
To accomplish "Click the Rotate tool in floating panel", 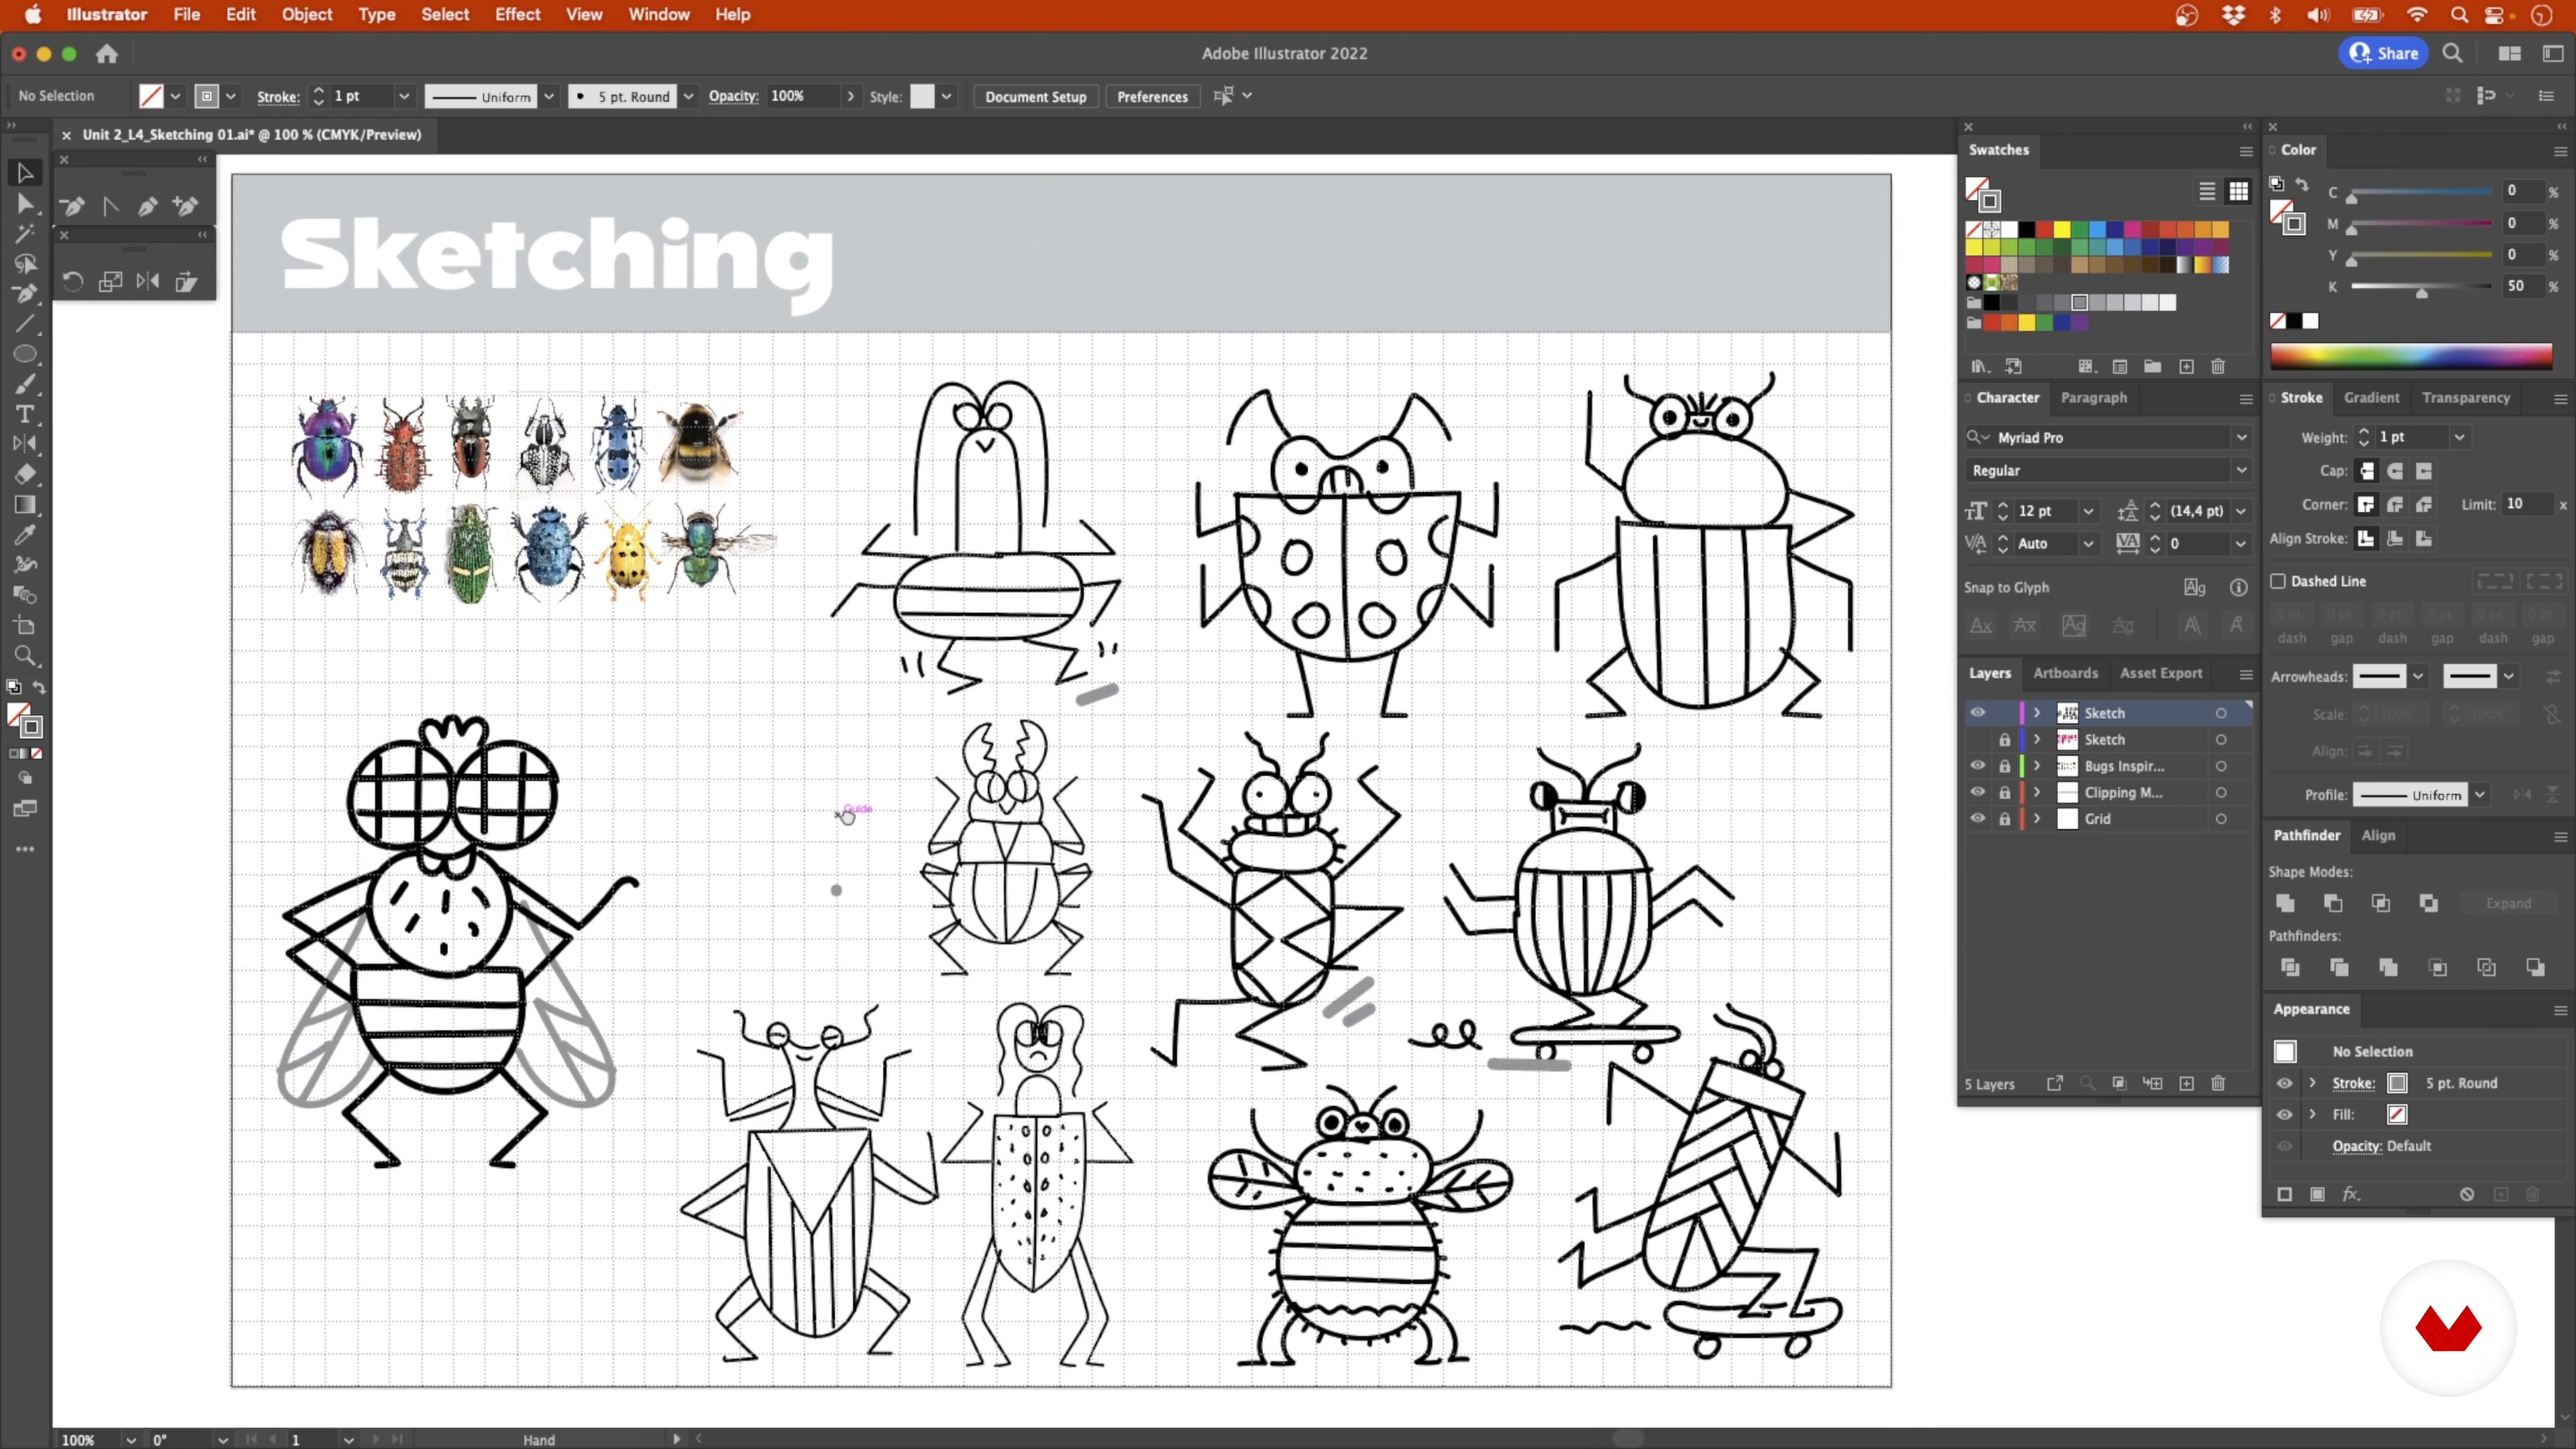I will coord(72,282).
